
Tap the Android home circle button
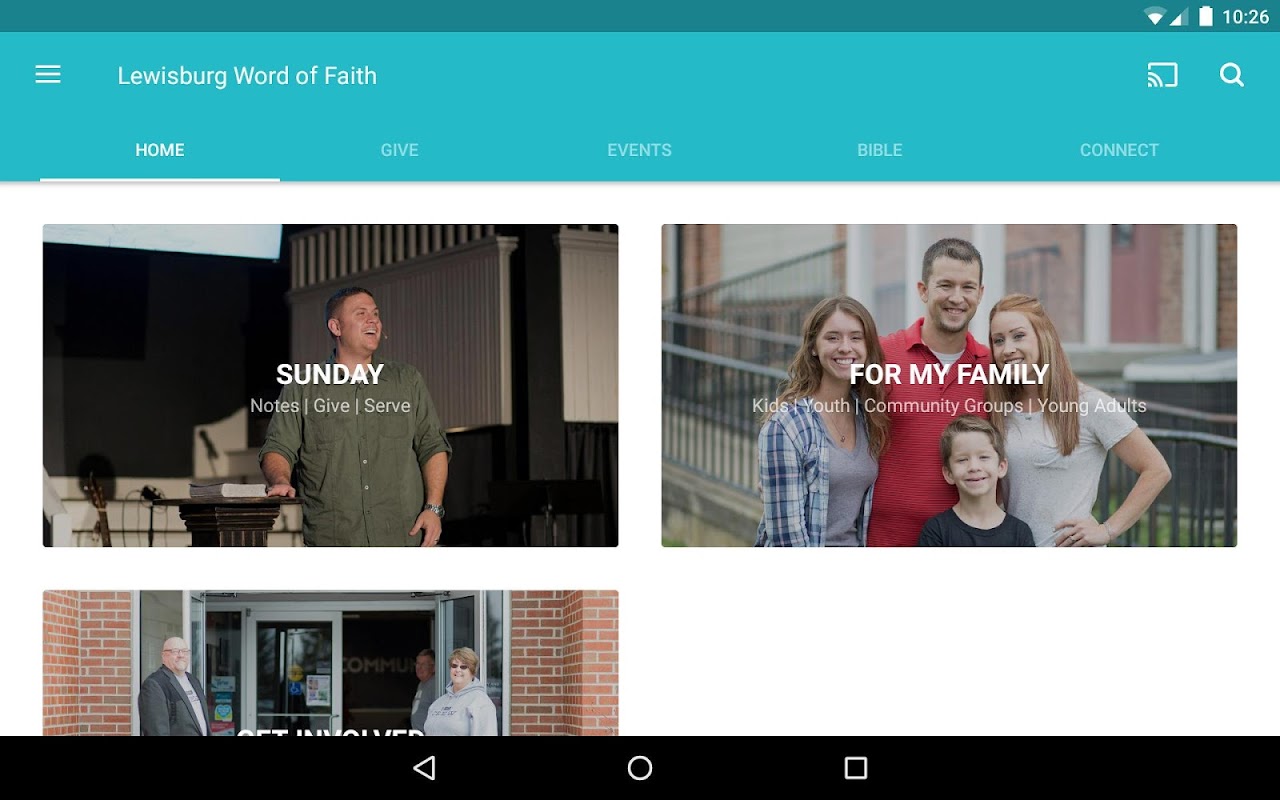[640, 768]
